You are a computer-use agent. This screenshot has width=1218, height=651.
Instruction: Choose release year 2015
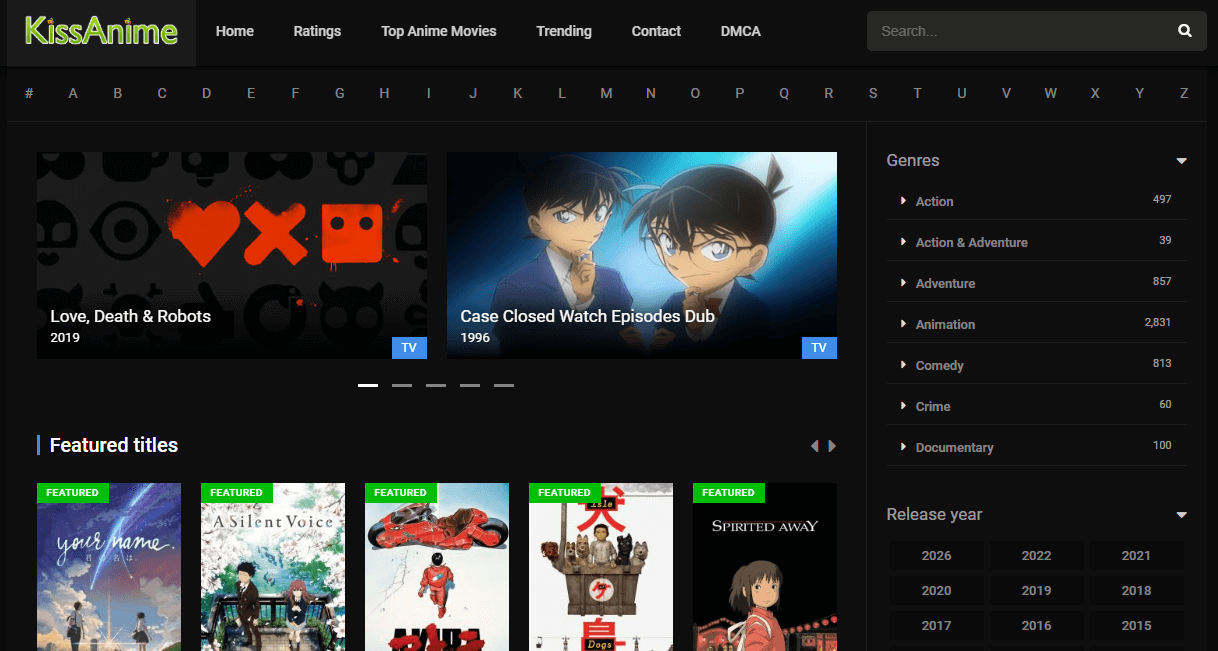coord(1137,626)
